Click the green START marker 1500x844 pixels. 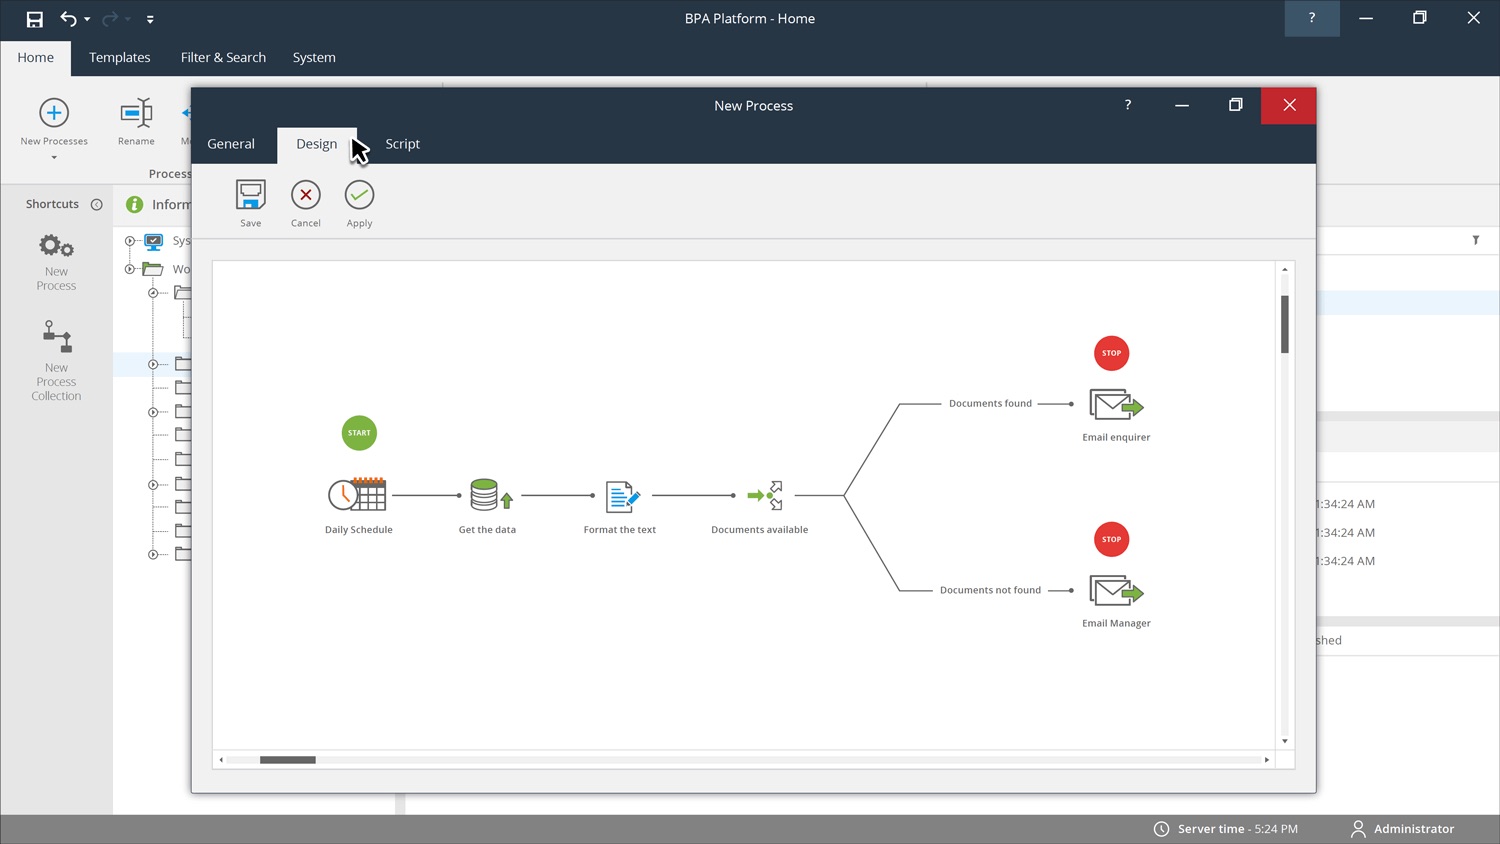coord(359,433)
